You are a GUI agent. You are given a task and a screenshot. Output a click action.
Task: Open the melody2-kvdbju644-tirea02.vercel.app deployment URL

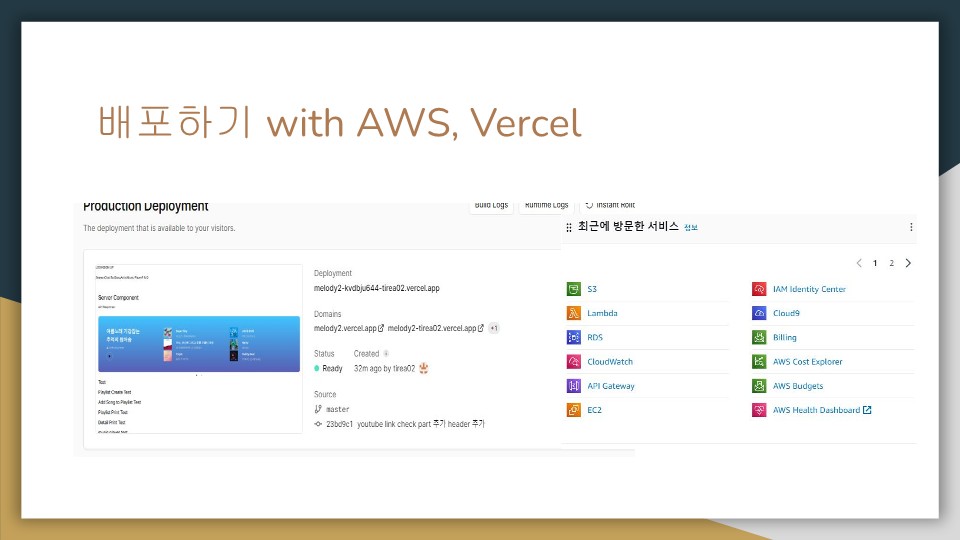click(377, 288)
